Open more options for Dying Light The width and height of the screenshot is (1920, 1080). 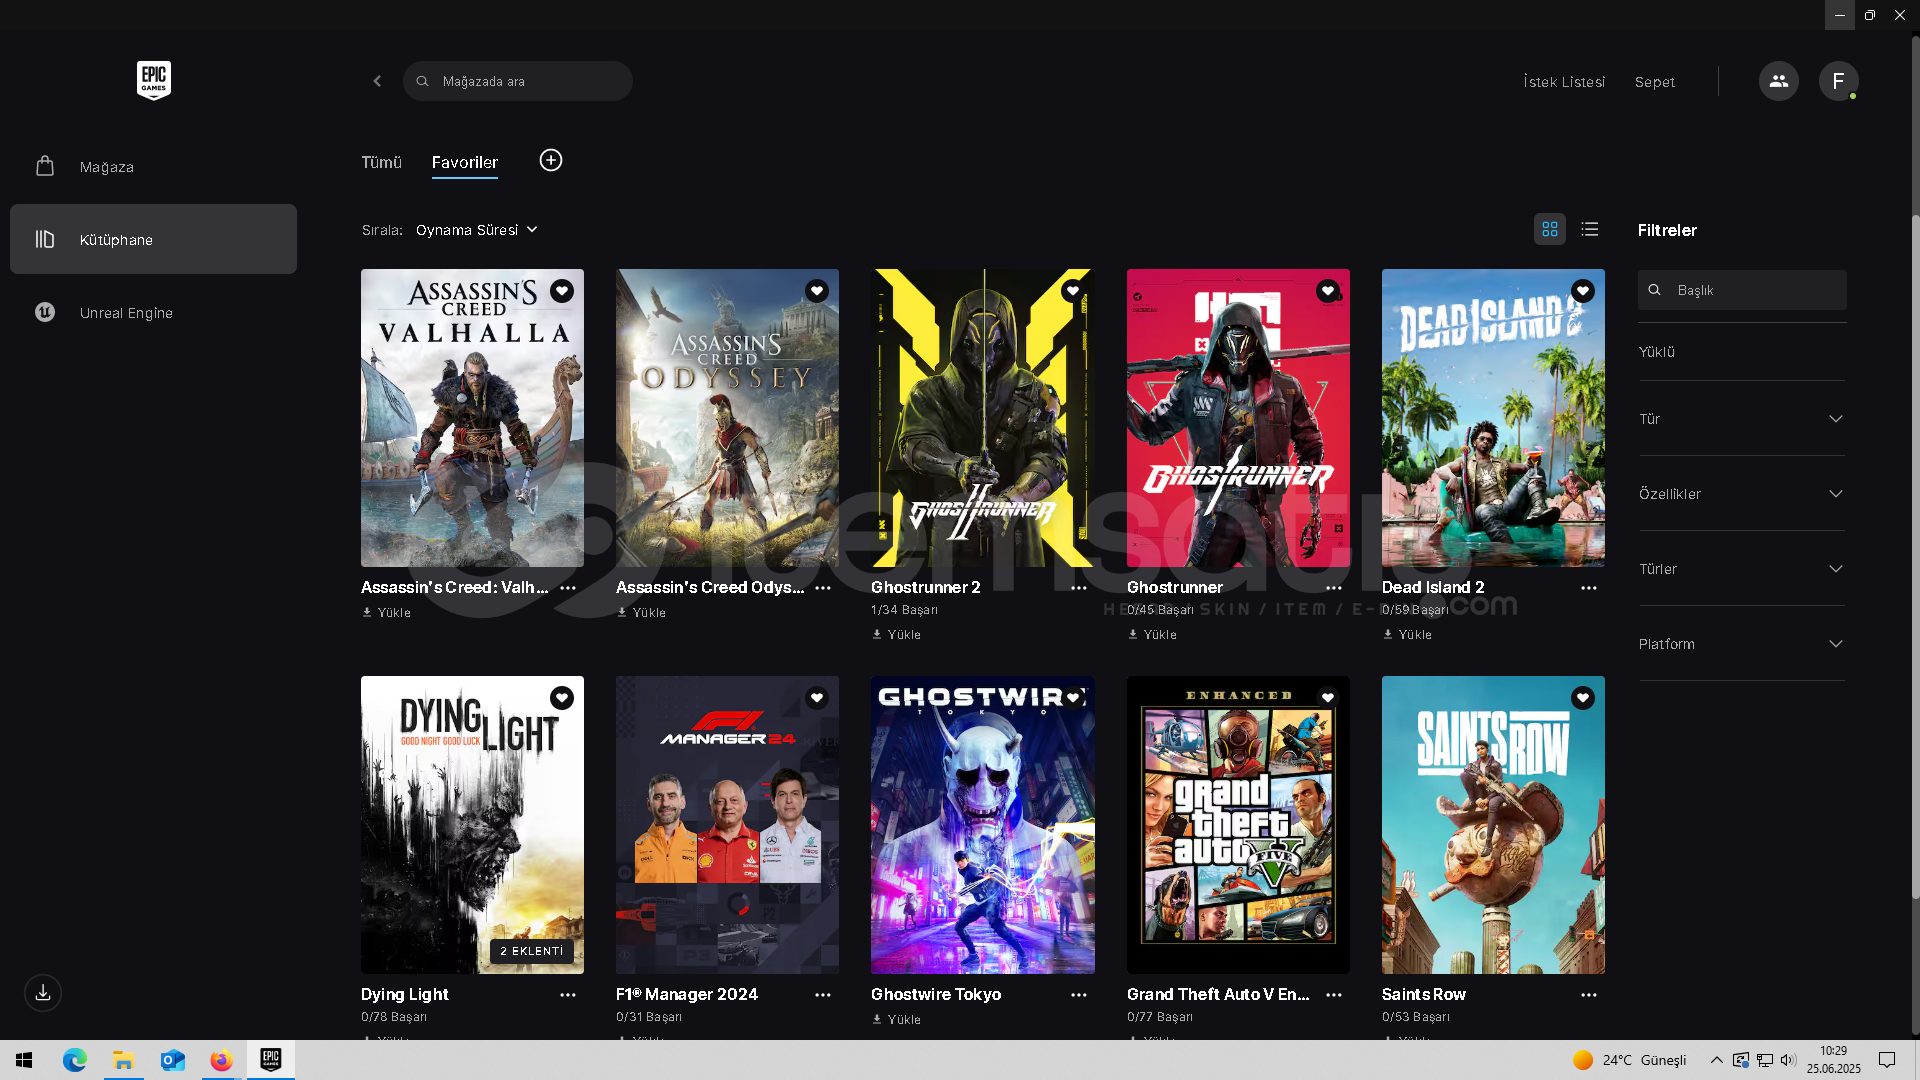[x=568, y=995]
